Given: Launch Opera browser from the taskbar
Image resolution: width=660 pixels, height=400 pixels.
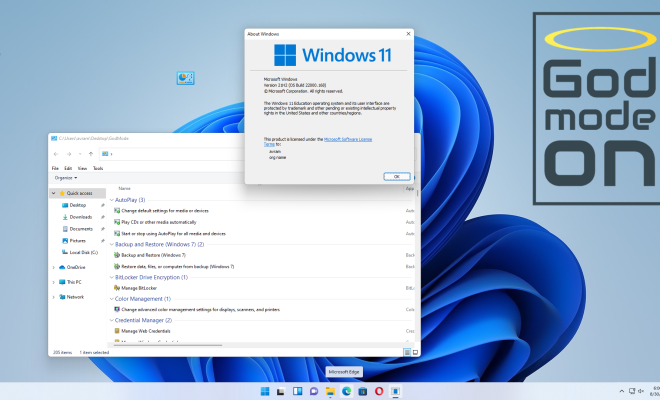Looking at the screenshot, I should coord(379,391).
